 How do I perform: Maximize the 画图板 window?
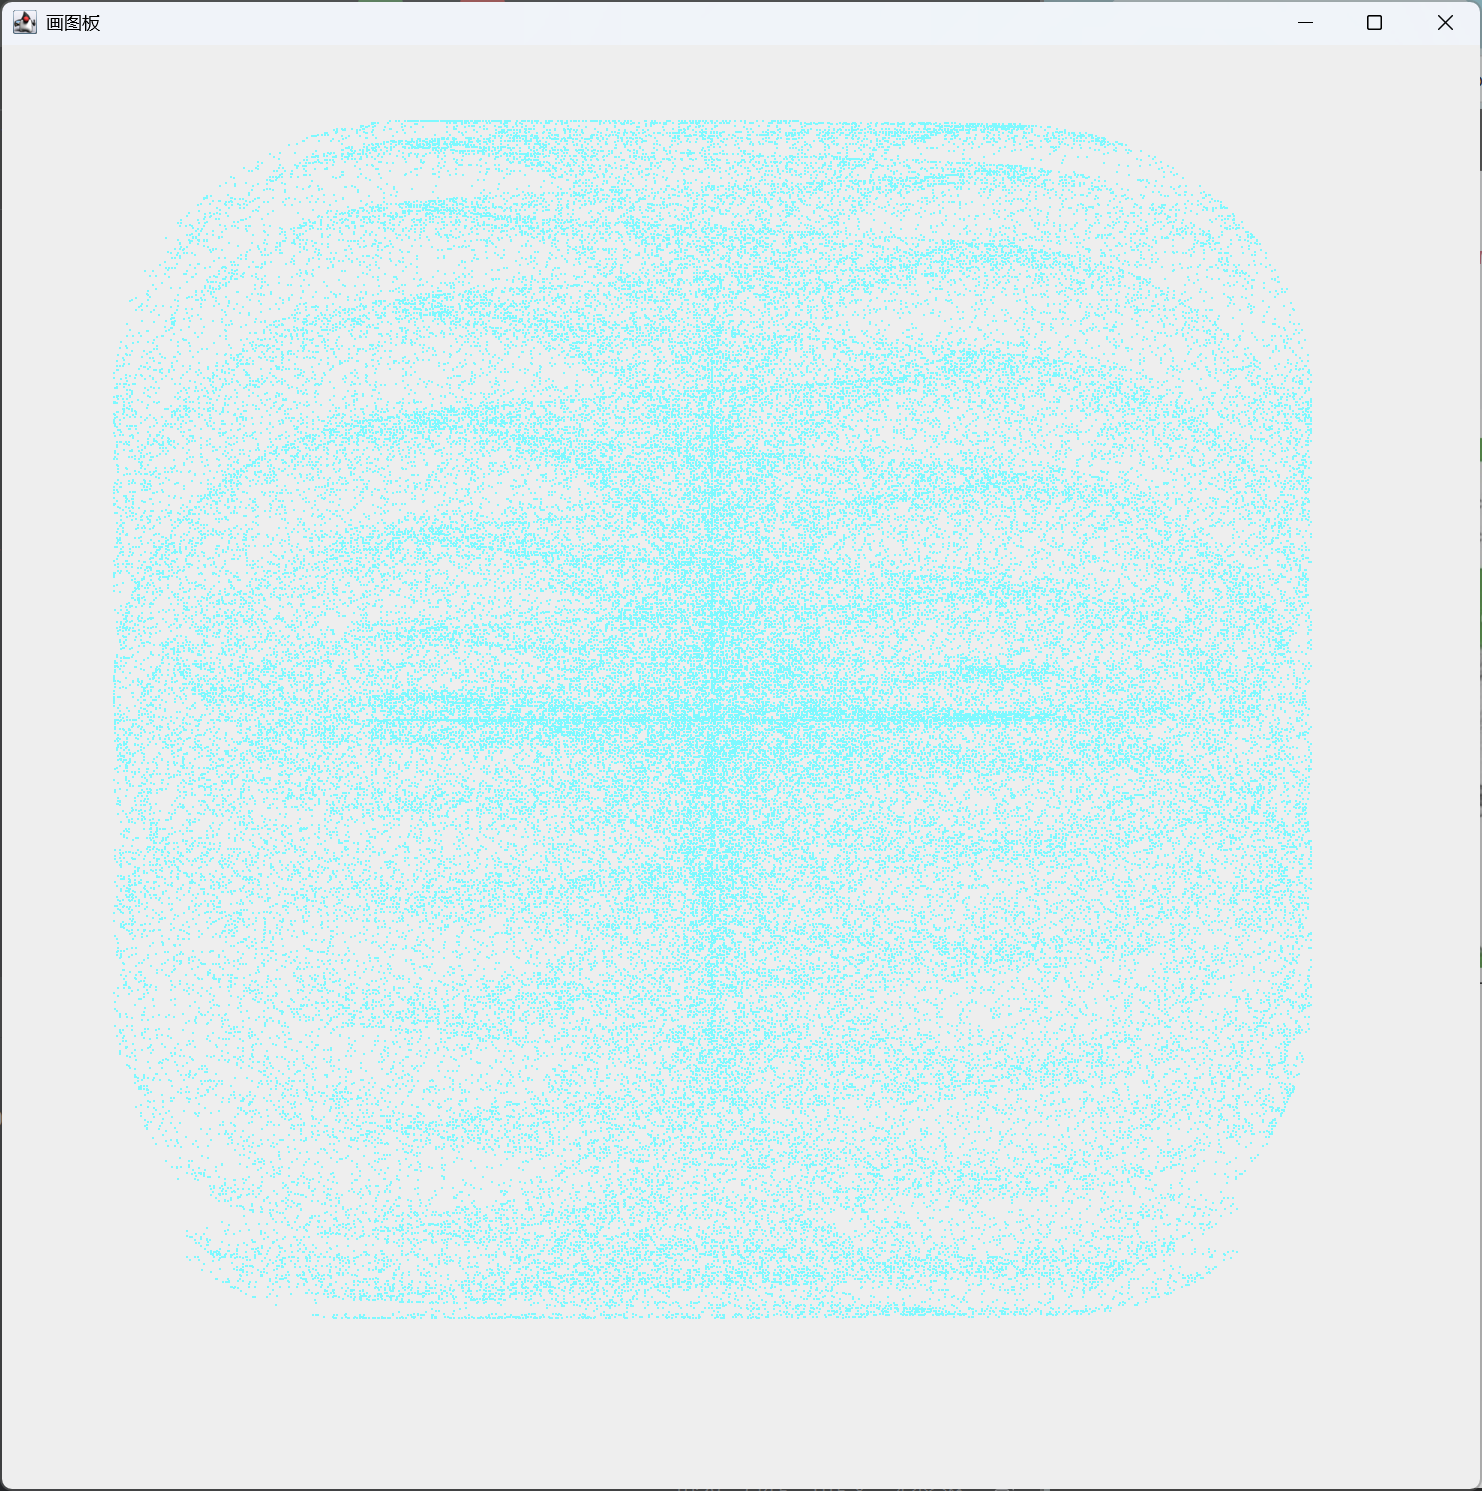pyautogui.click(x=1374, y=22)
